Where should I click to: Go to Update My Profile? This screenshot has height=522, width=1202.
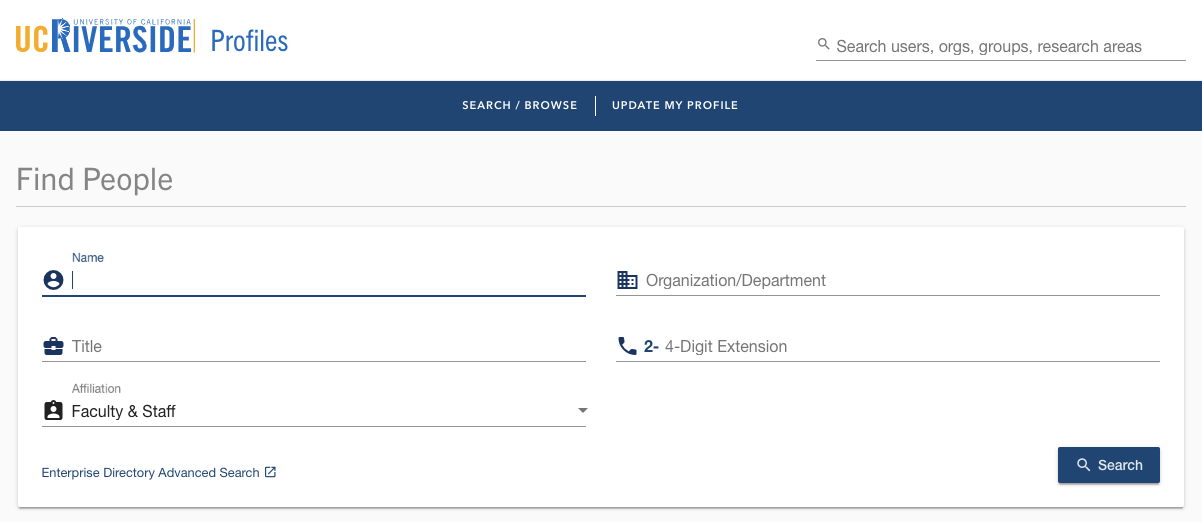click(675, 105)
